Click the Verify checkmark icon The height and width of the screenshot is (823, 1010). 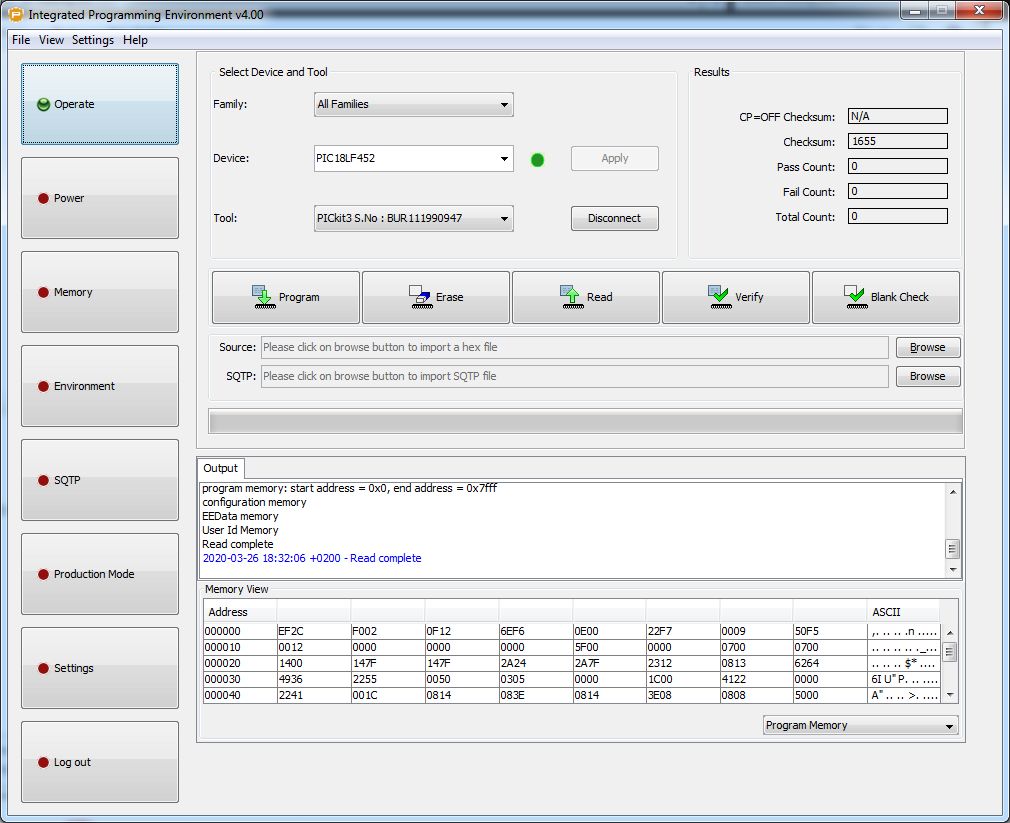click(x=719, y=297)
